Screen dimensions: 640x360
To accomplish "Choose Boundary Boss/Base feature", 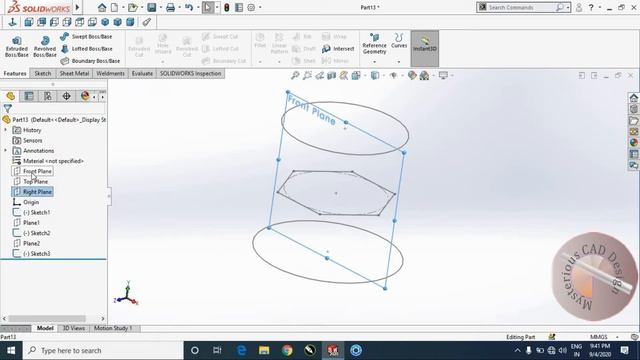I will pos(90,61).
